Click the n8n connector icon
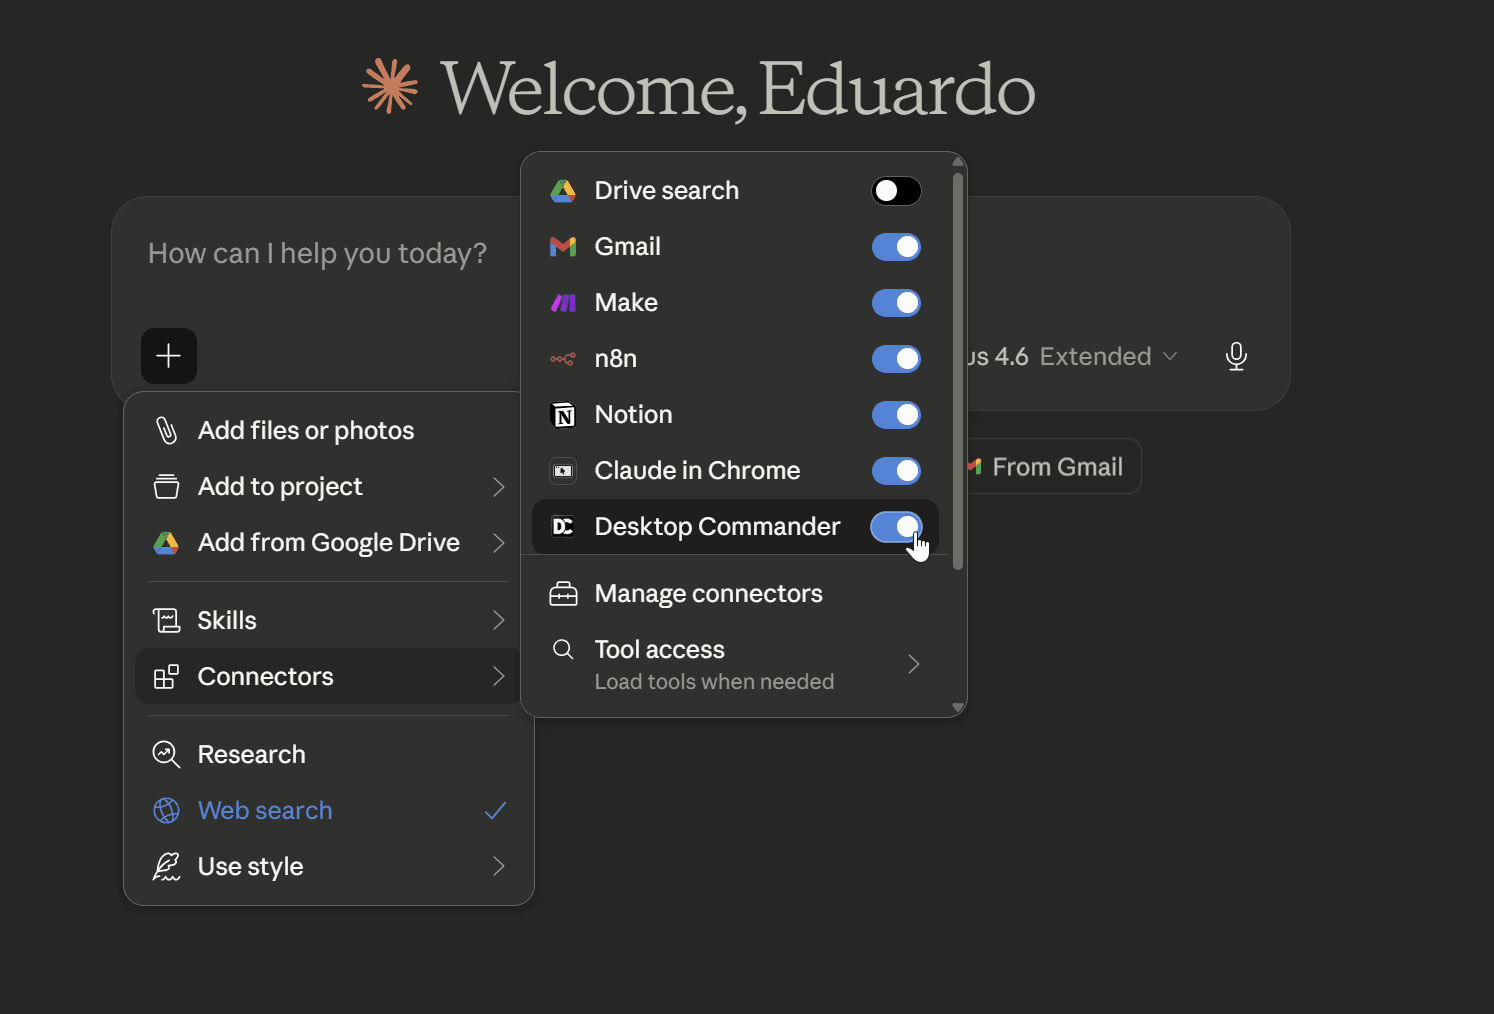1494x1014 pixels. [563, 359]
